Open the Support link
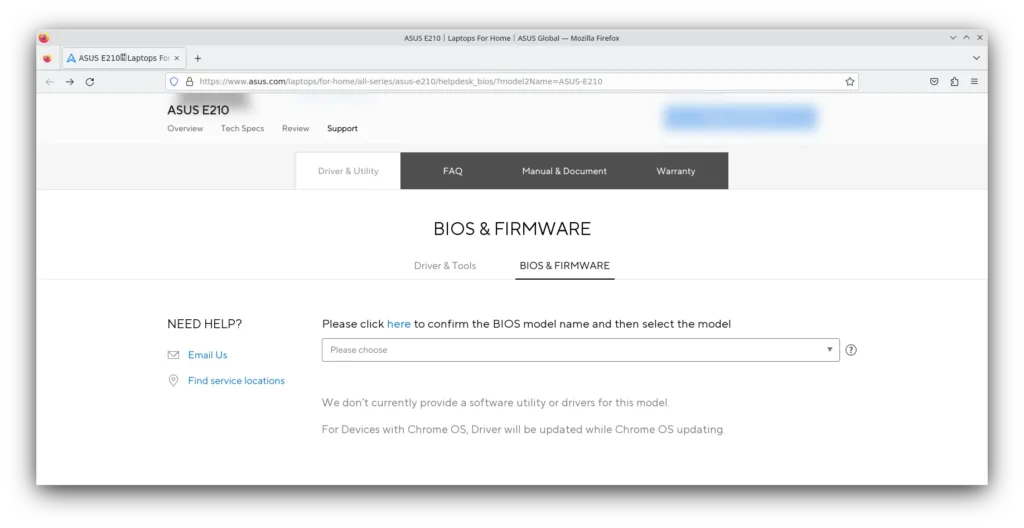The height and width of the screenshot is (528, 1024). click(x=342, y=129)
